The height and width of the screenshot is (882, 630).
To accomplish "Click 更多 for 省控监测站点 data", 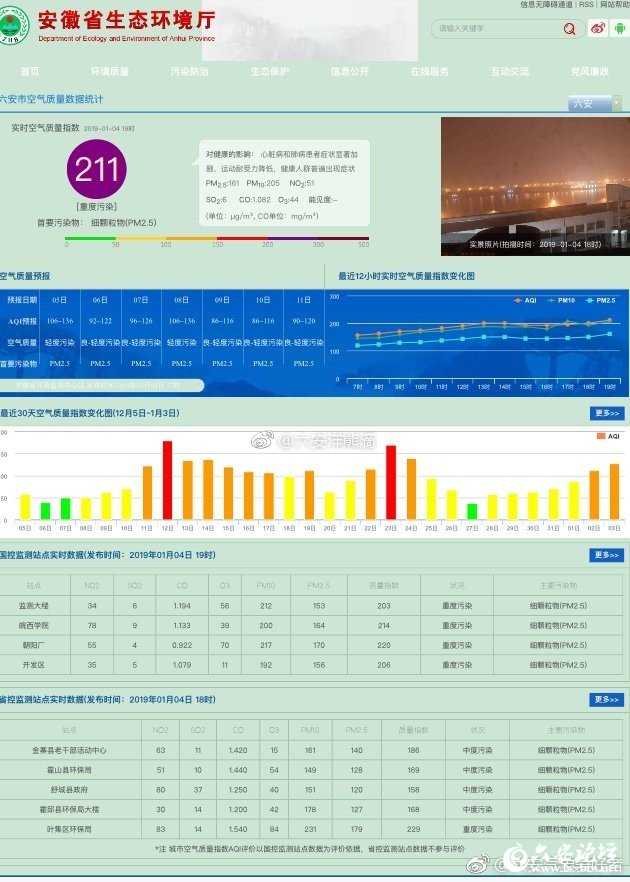I will (x=606, y=700).
